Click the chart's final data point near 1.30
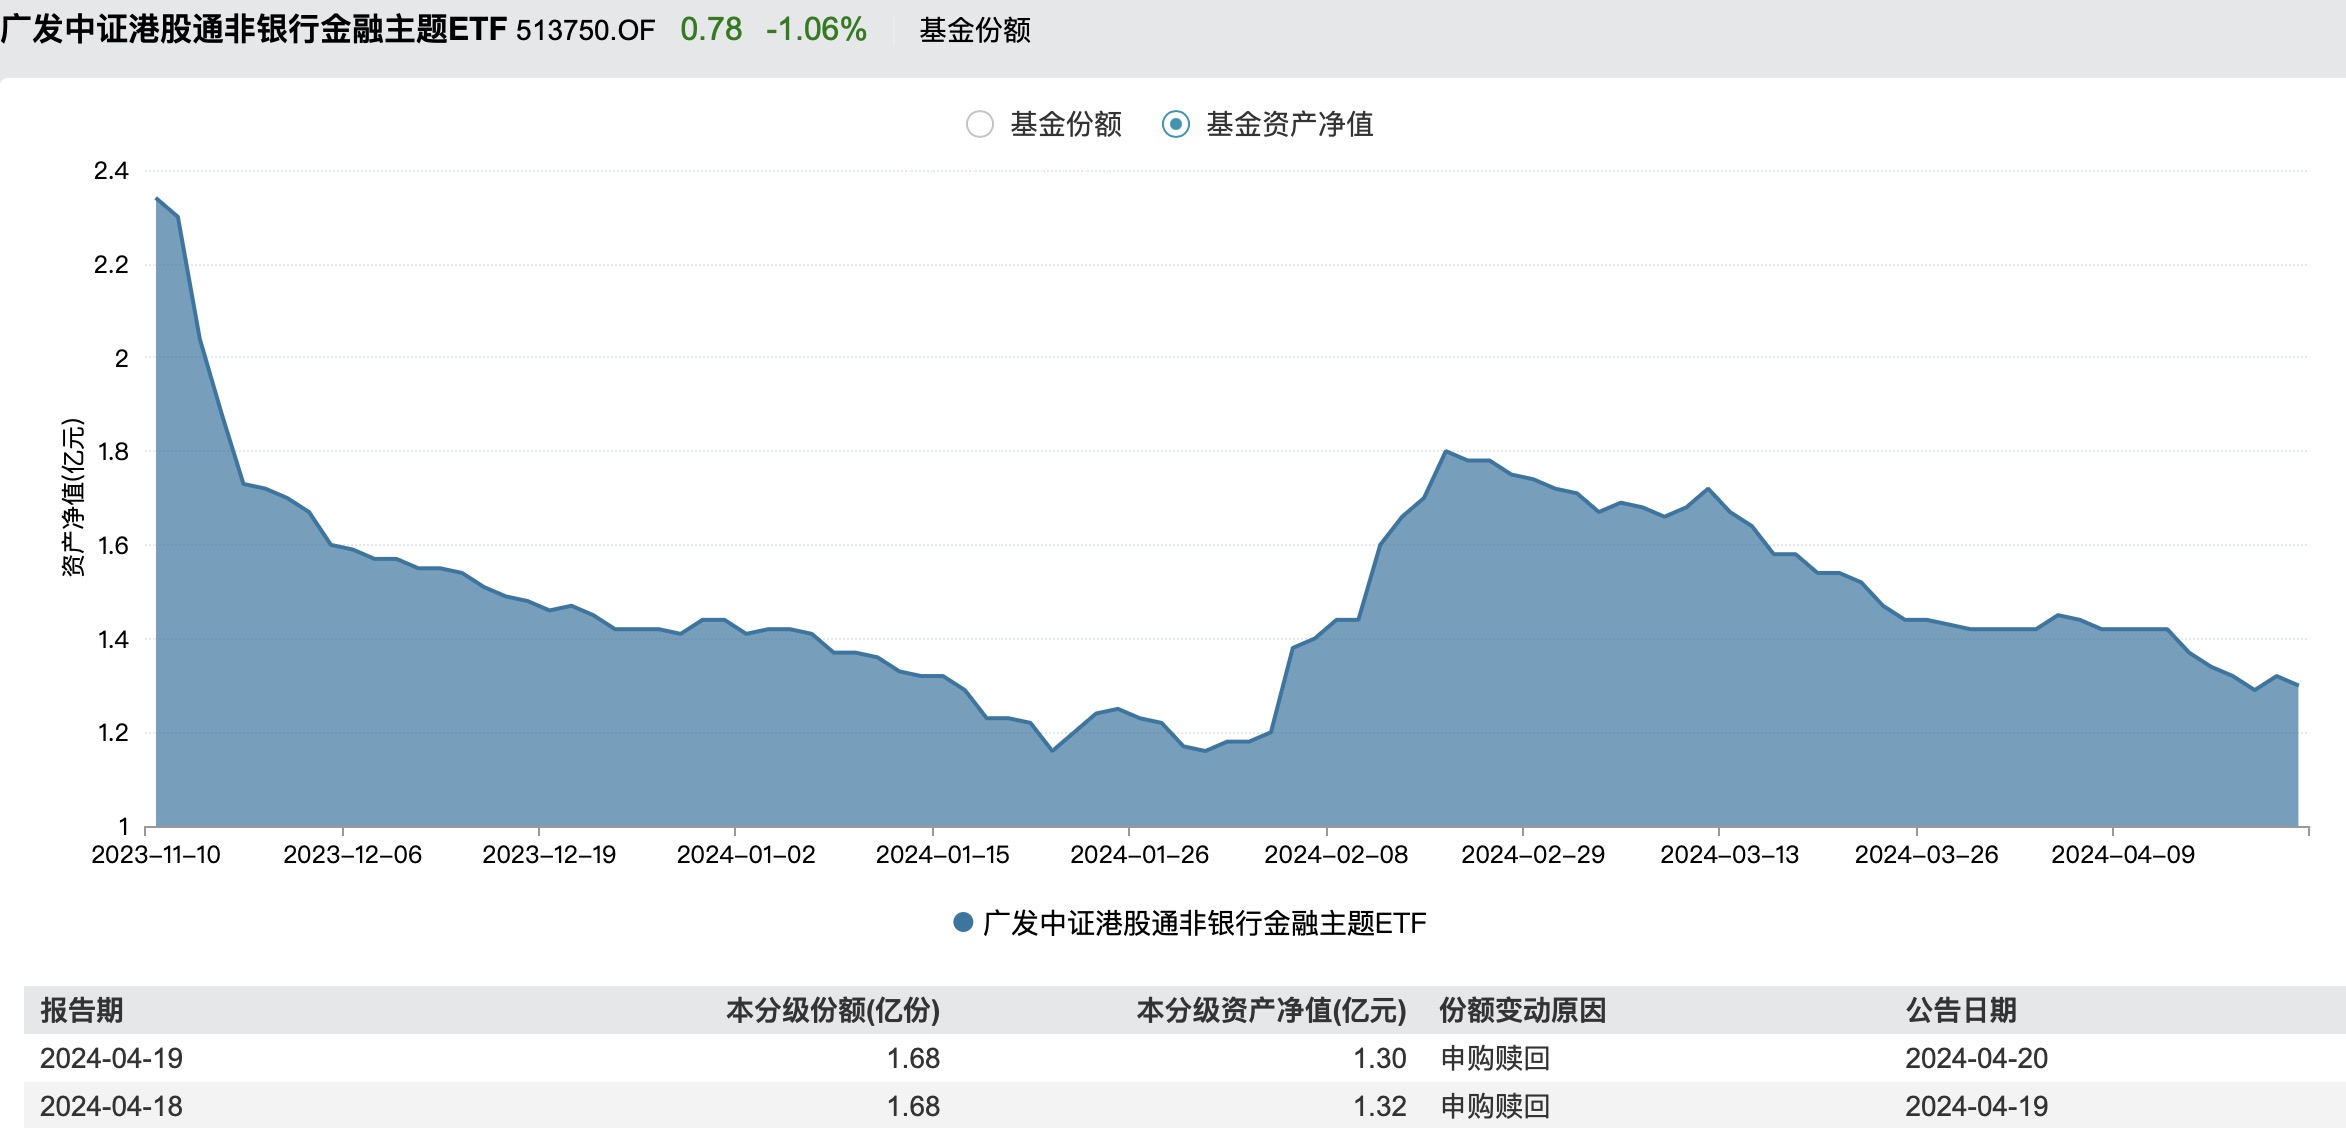This screenshot has width=2346, height=1128. pyautogui.click(x=2297, y=685)
